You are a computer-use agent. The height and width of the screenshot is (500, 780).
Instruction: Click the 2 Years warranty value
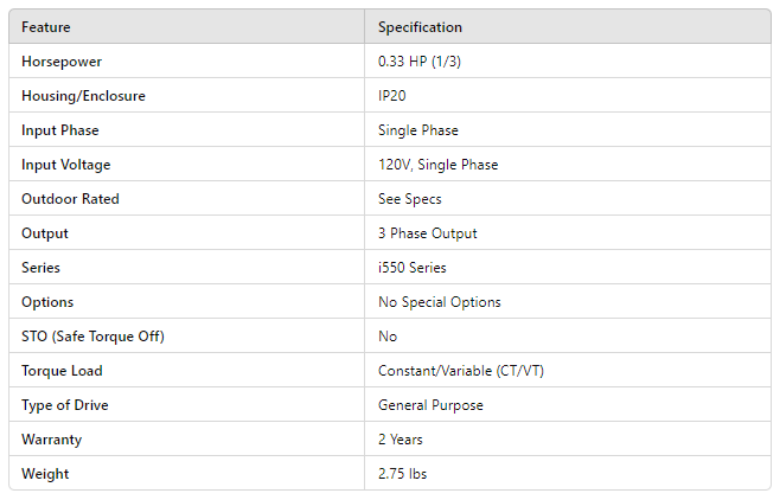(400, 439)
